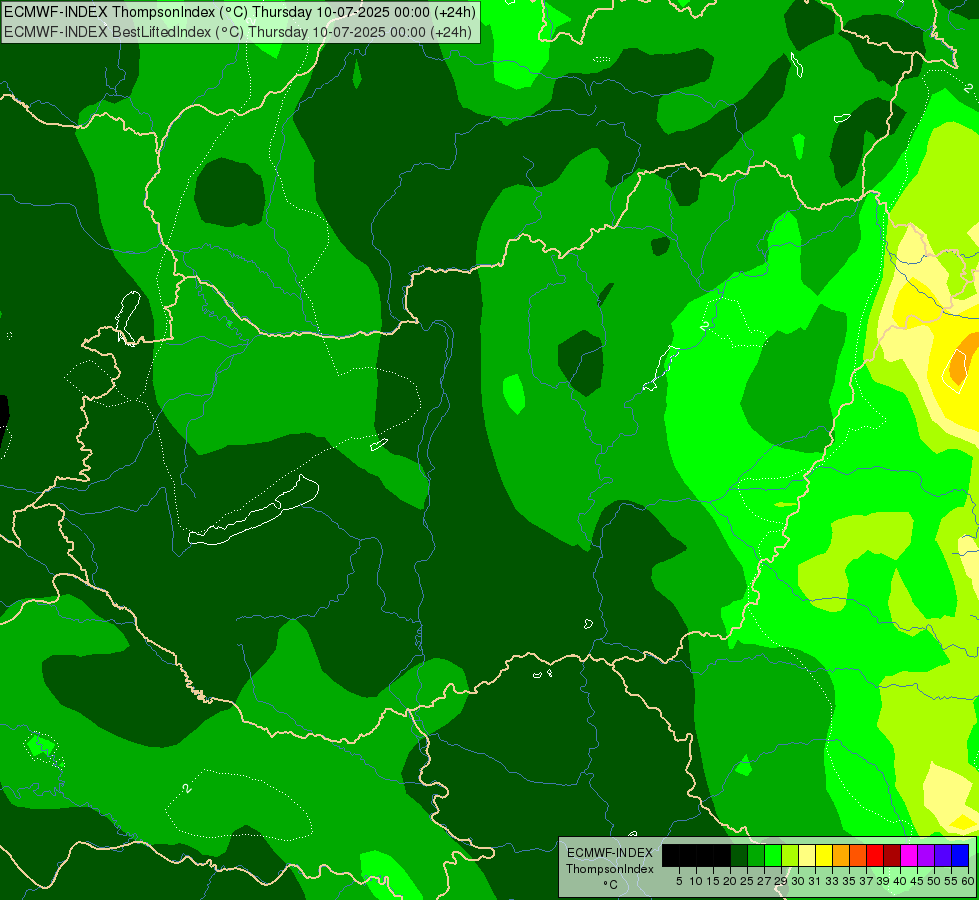Image resolution: width=979 pixels, height=900 pixels.
Task: Pick the blue 55–60 legend swatch
Action: point(960,855)
